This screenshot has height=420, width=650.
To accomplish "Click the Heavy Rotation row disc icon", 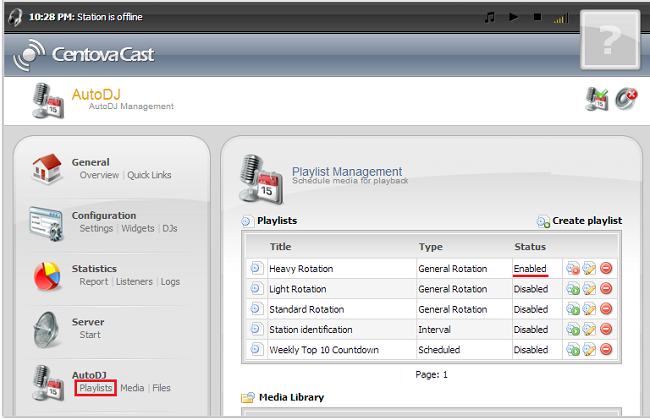I will [x=256, y=268].
